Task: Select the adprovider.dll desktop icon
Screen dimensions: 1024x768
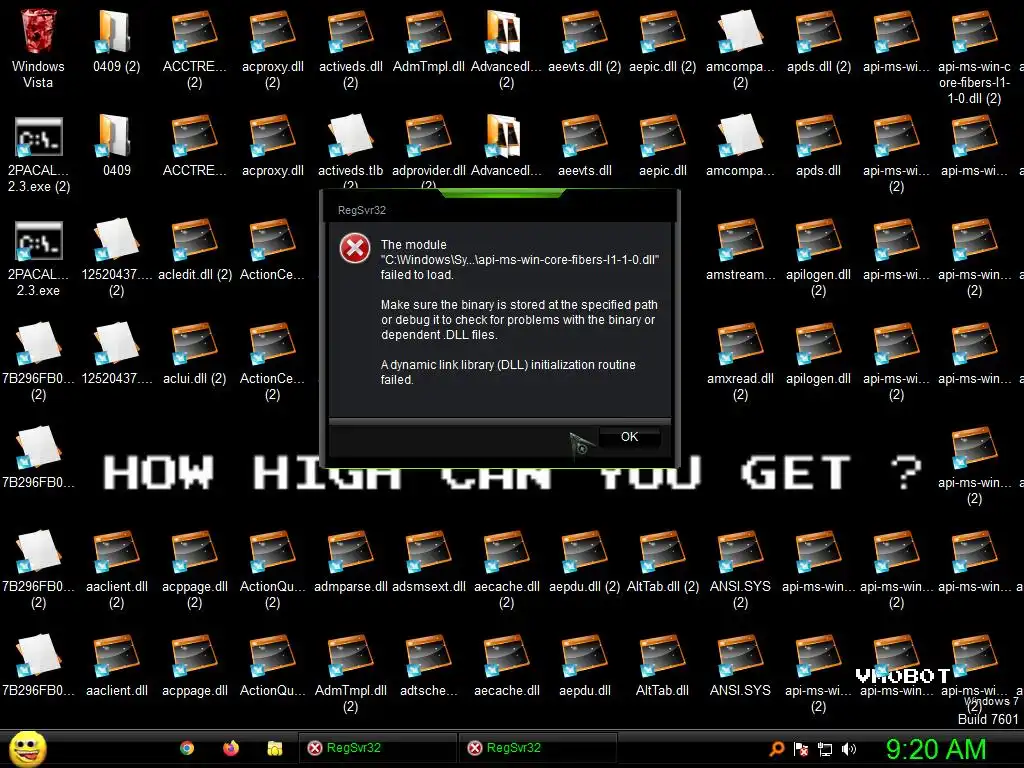Action: (428, 152)
